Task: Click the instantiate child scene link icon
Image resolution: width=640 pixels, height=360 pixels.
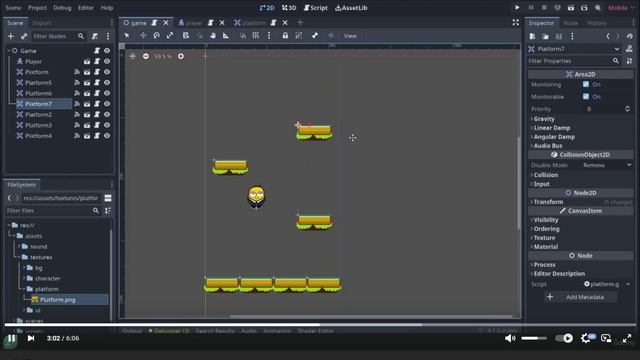Action: [x=24, y=36]
